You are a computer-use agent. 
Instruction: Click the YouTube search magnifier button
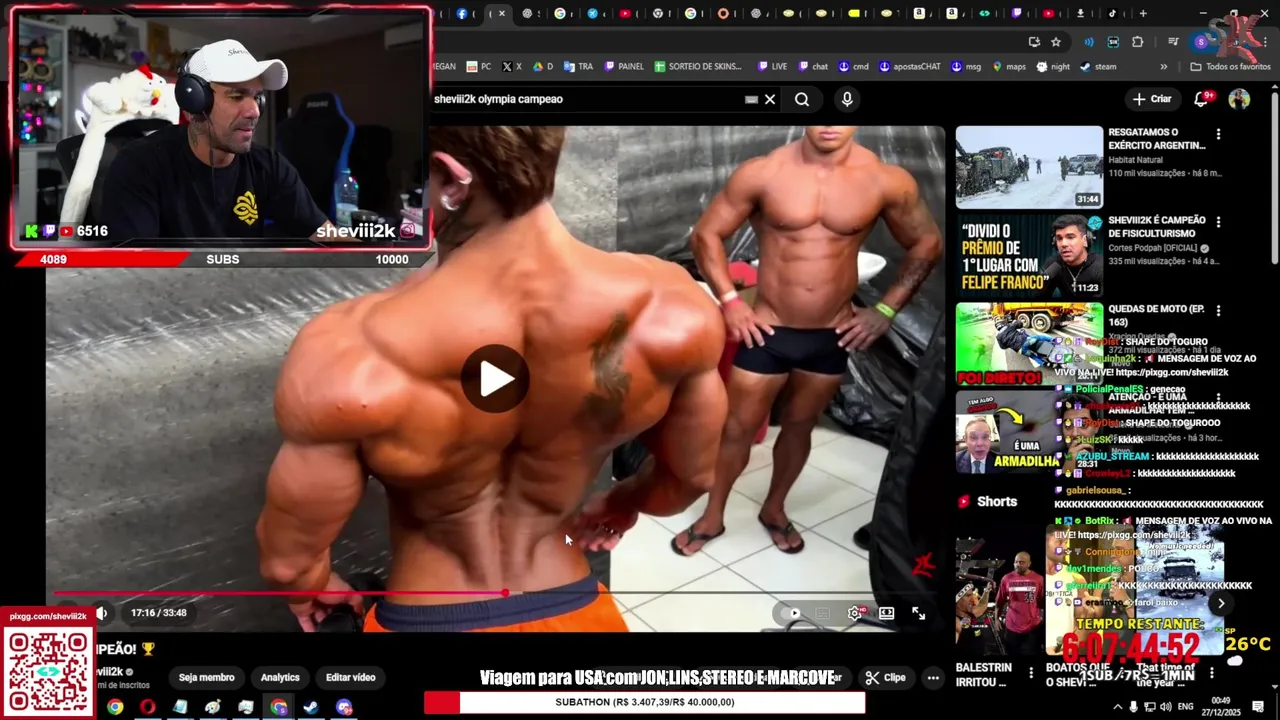pos(802,99)
